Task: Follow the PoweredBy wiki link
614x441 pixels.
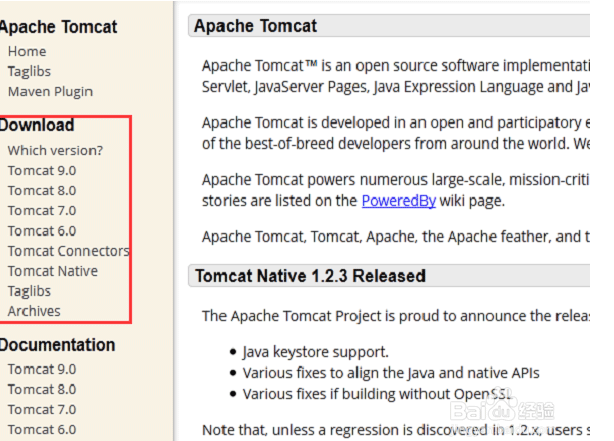Action: coord(399,201)
